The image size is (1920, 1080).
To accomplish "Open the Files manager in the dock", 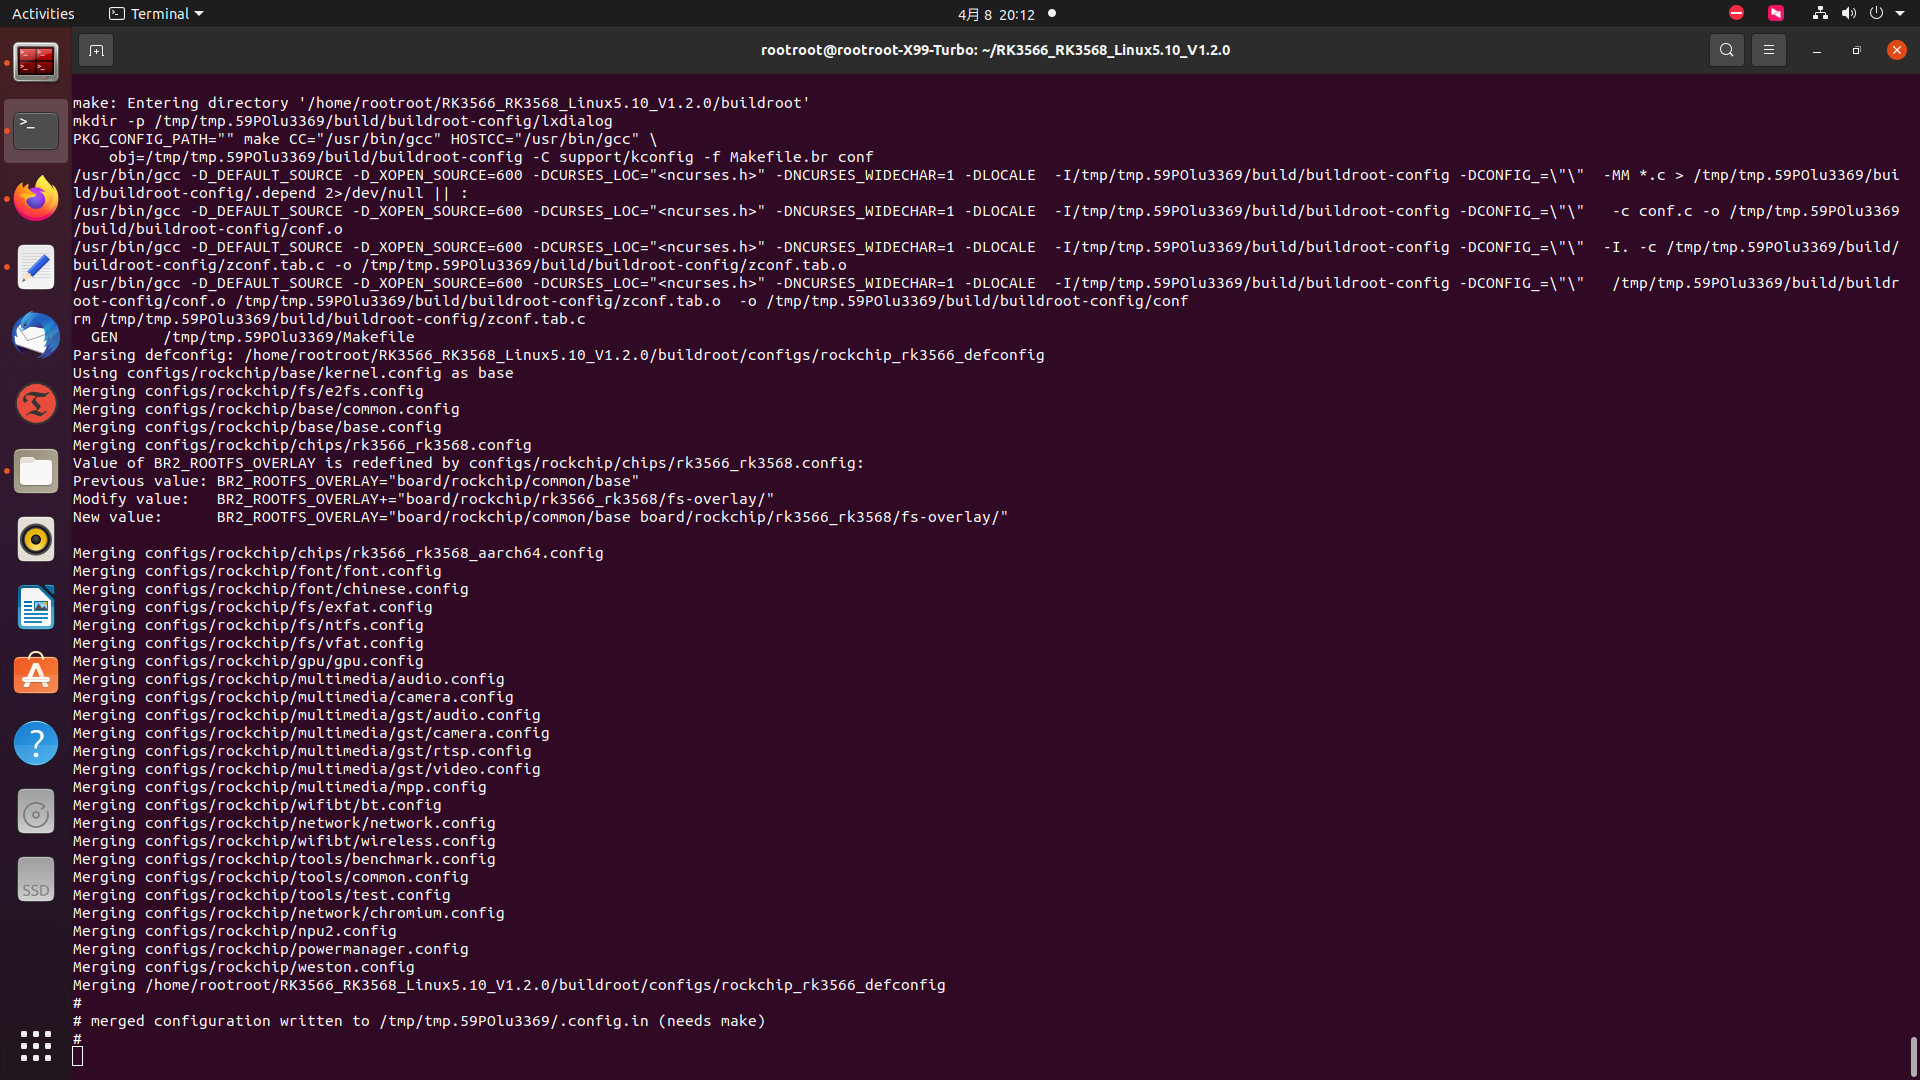I will pyautogui.click(x=36, y=471).
